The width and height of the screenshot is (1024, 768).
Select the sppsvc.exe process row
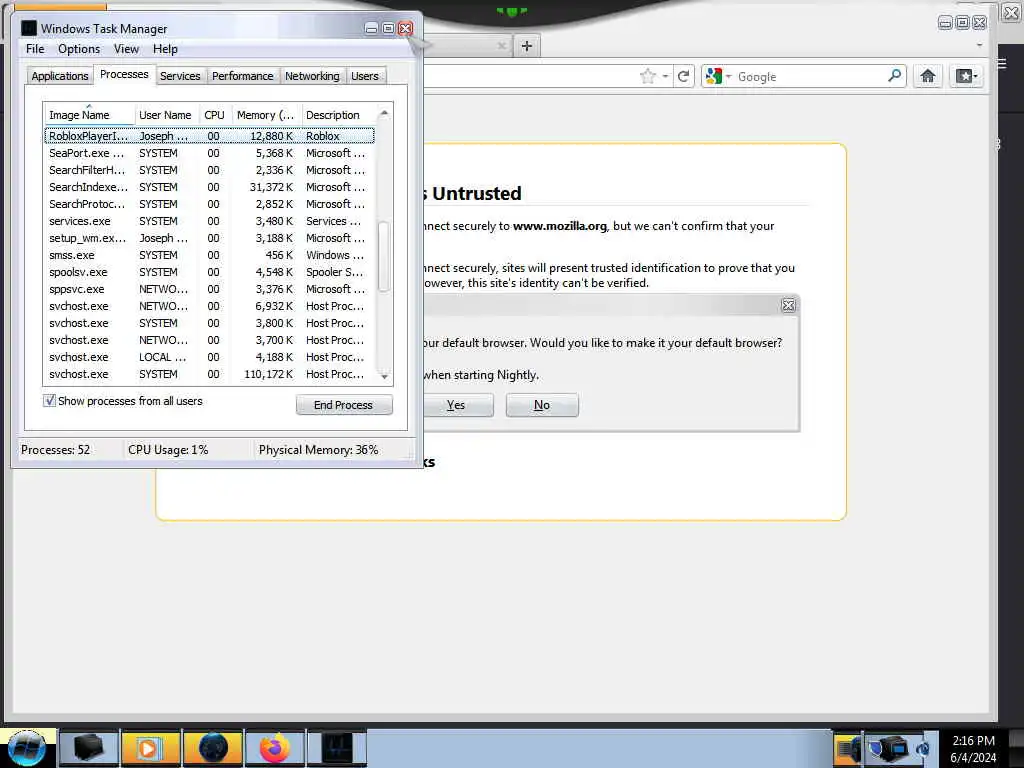(x=209, y=289)
